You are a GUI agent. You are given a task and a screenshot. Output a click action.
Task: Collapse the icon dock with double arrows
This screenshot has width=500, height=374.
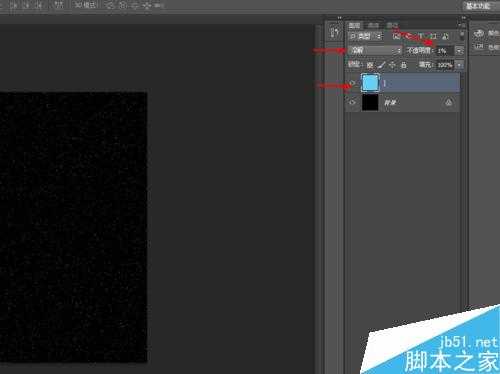click(x=339, y=18)
